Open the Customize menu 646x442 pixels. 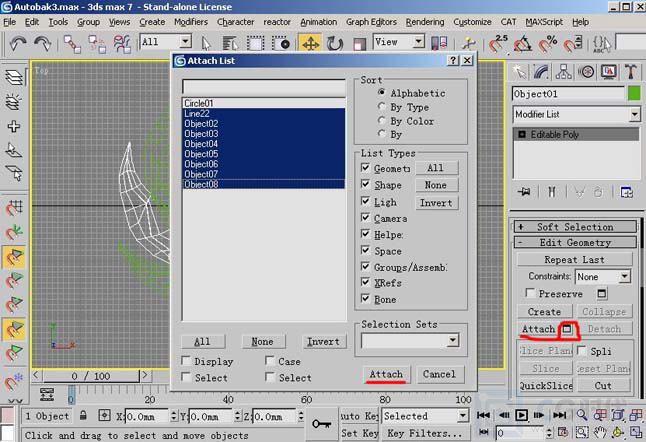point(472,22)
